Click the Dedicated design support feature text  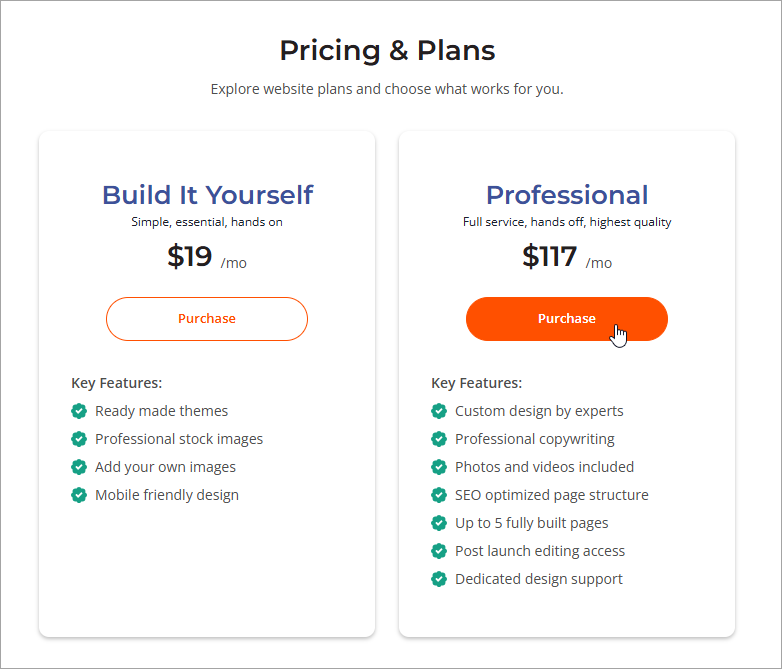[x=538, y=579]
